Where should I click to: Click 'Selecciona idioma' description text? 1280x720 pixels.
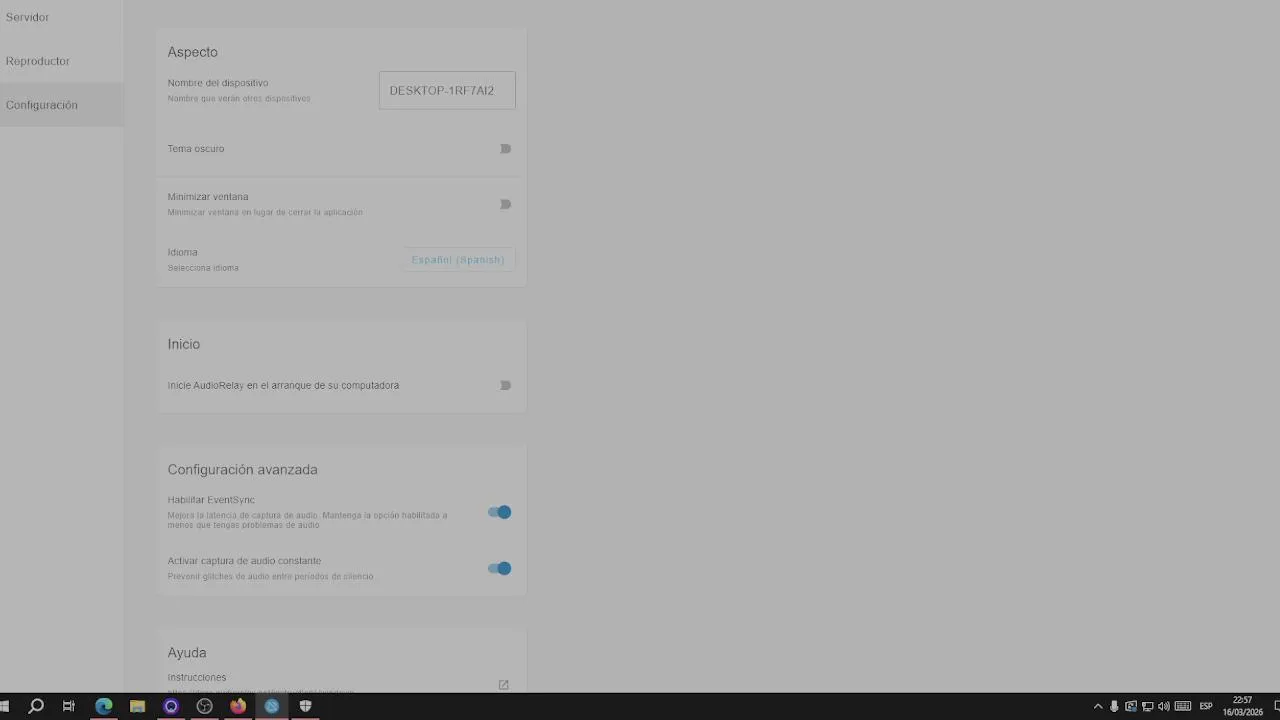(x=203, y=268)
